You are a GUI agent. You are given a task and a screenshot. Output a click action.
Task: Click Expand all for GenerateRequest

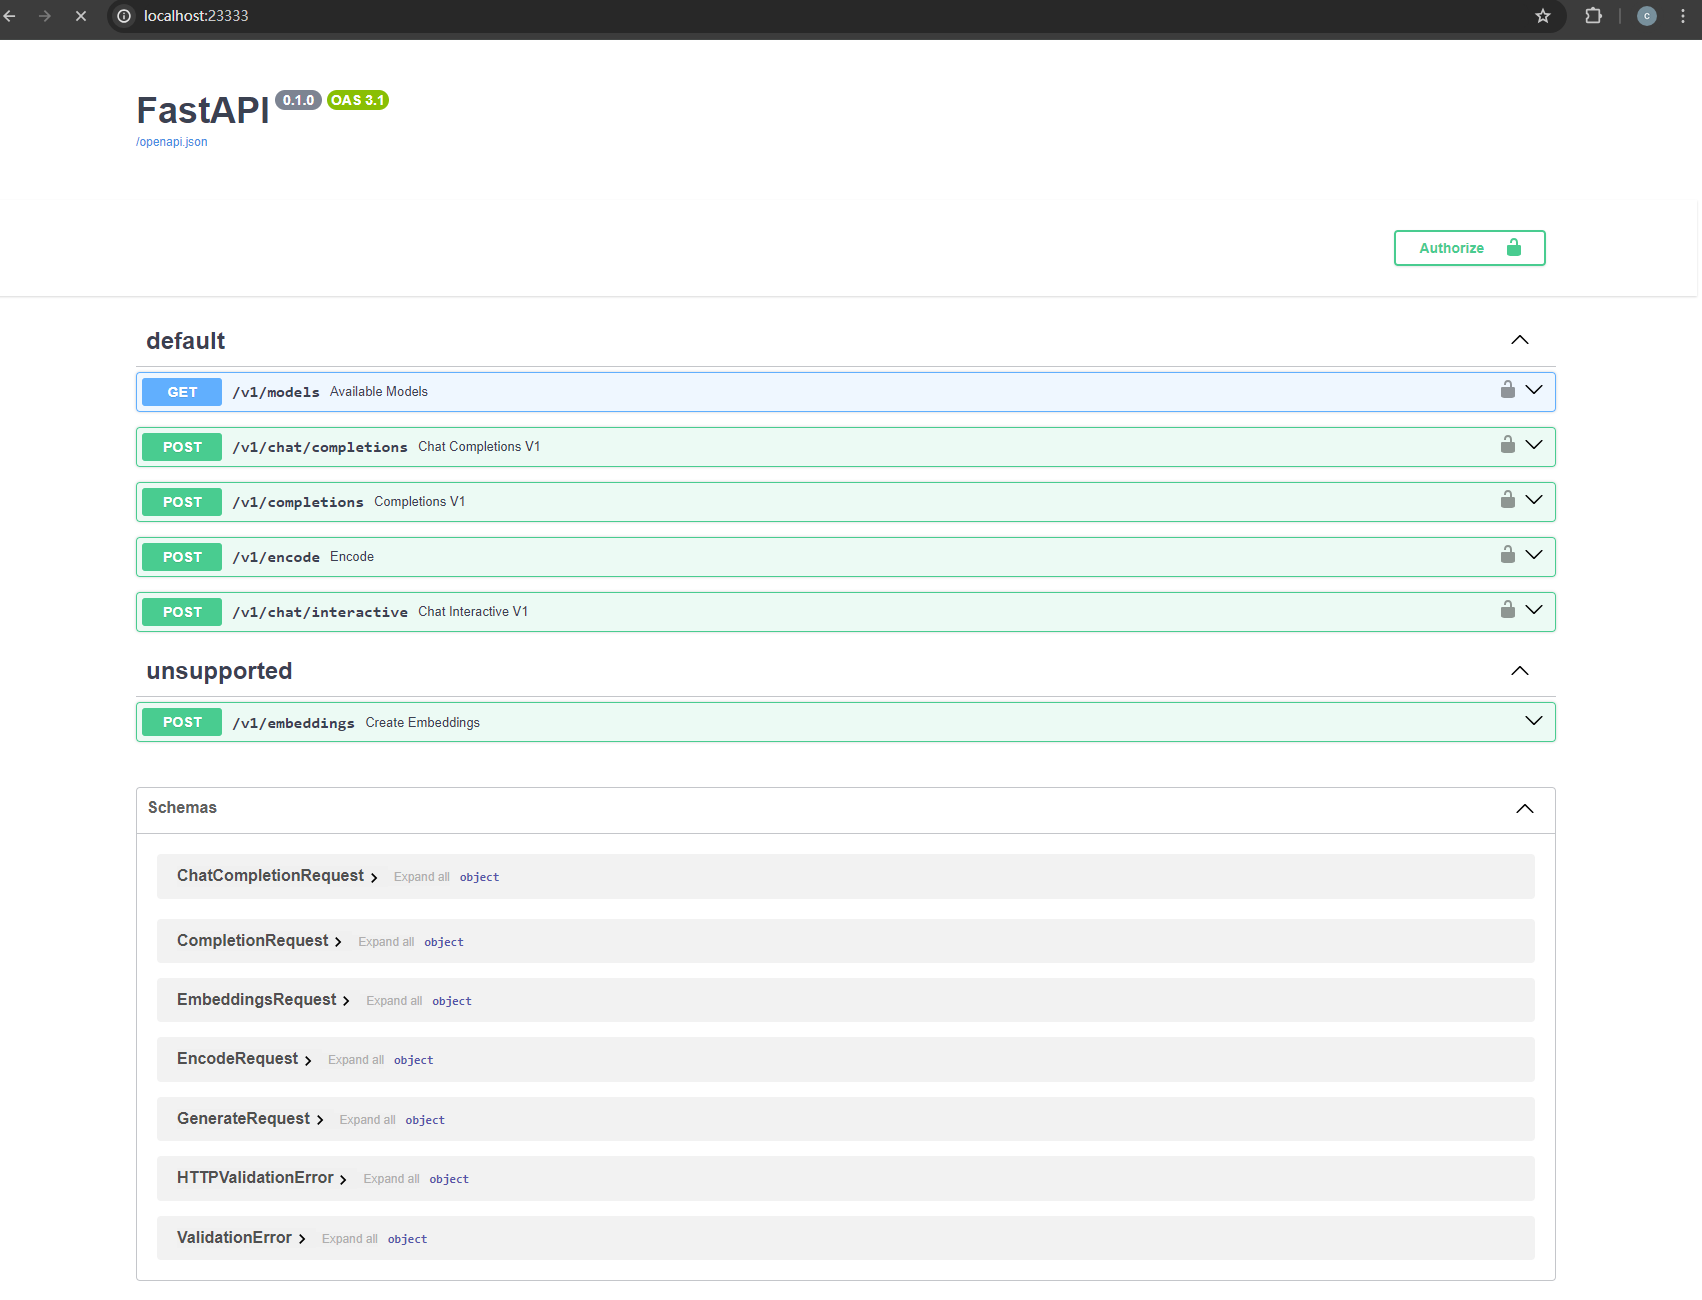click(367, 1120)
